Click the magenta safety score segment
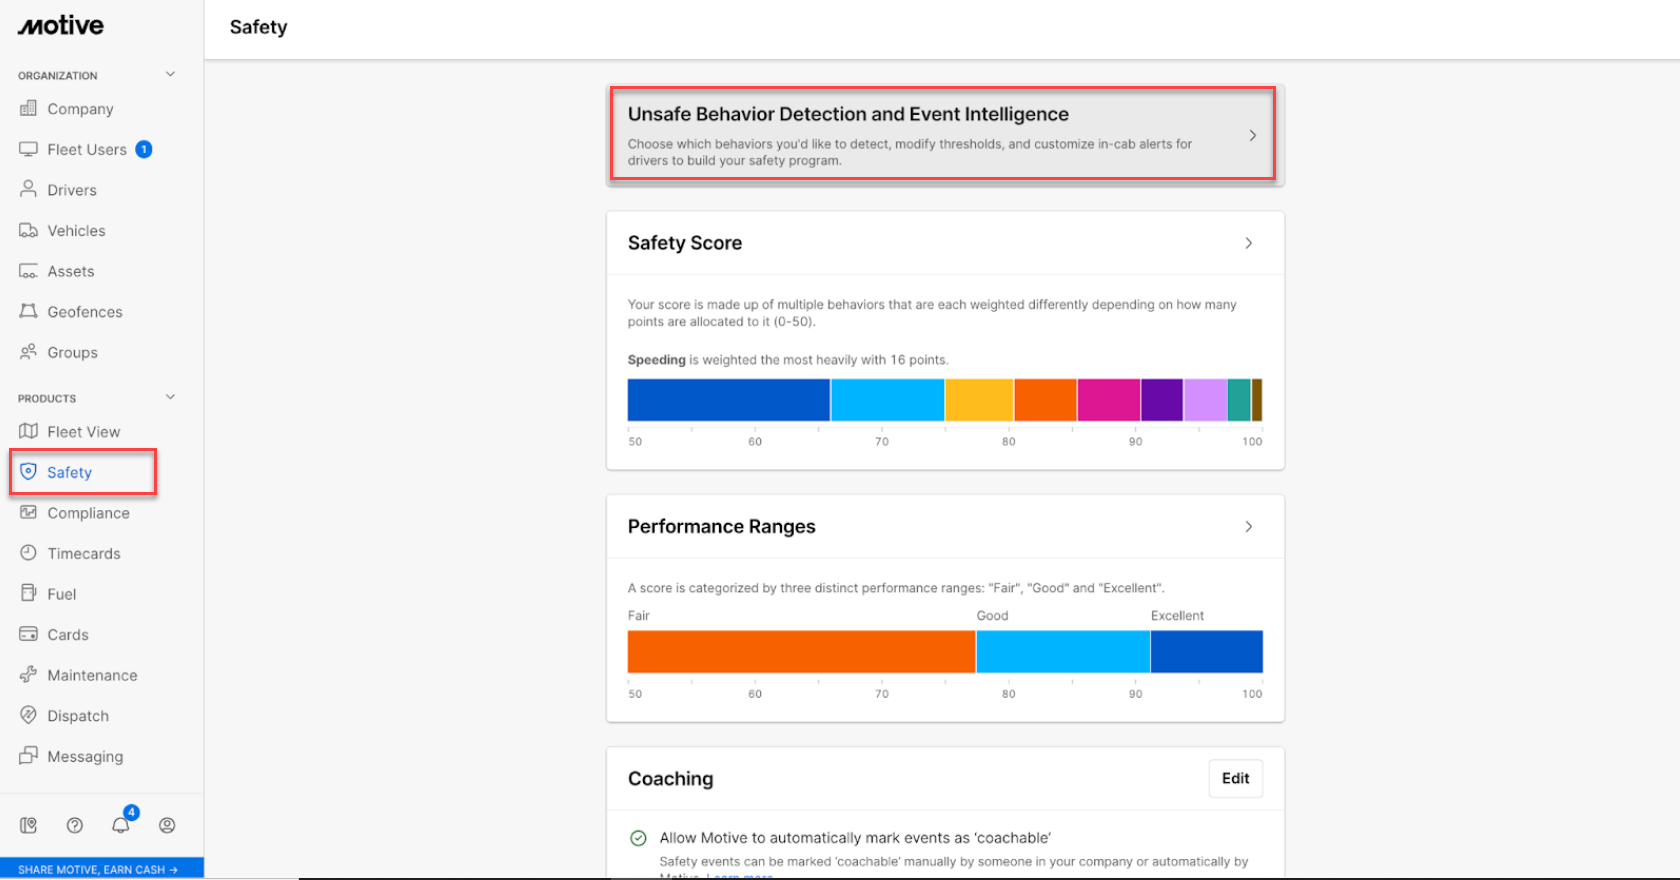 coord(1109,400)
